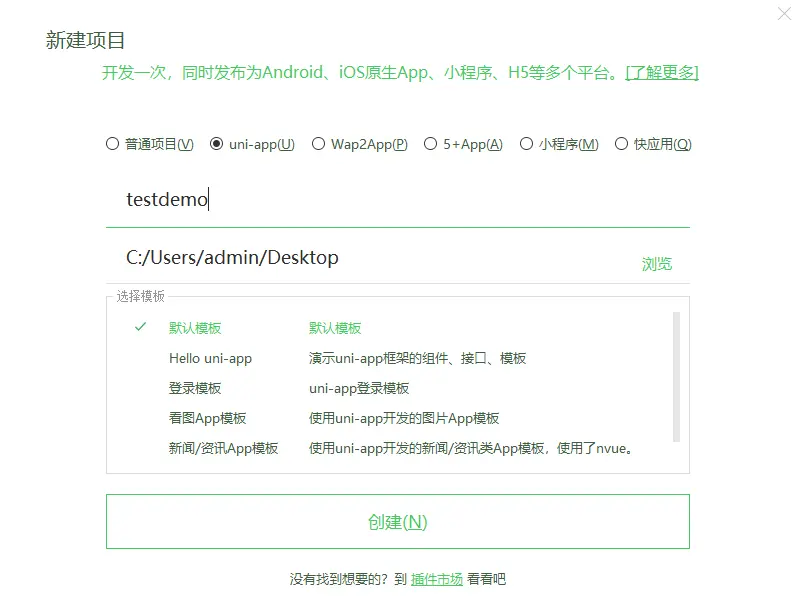Open the 了解更多 link
The image size is (792, 614).
click(662, 73)
